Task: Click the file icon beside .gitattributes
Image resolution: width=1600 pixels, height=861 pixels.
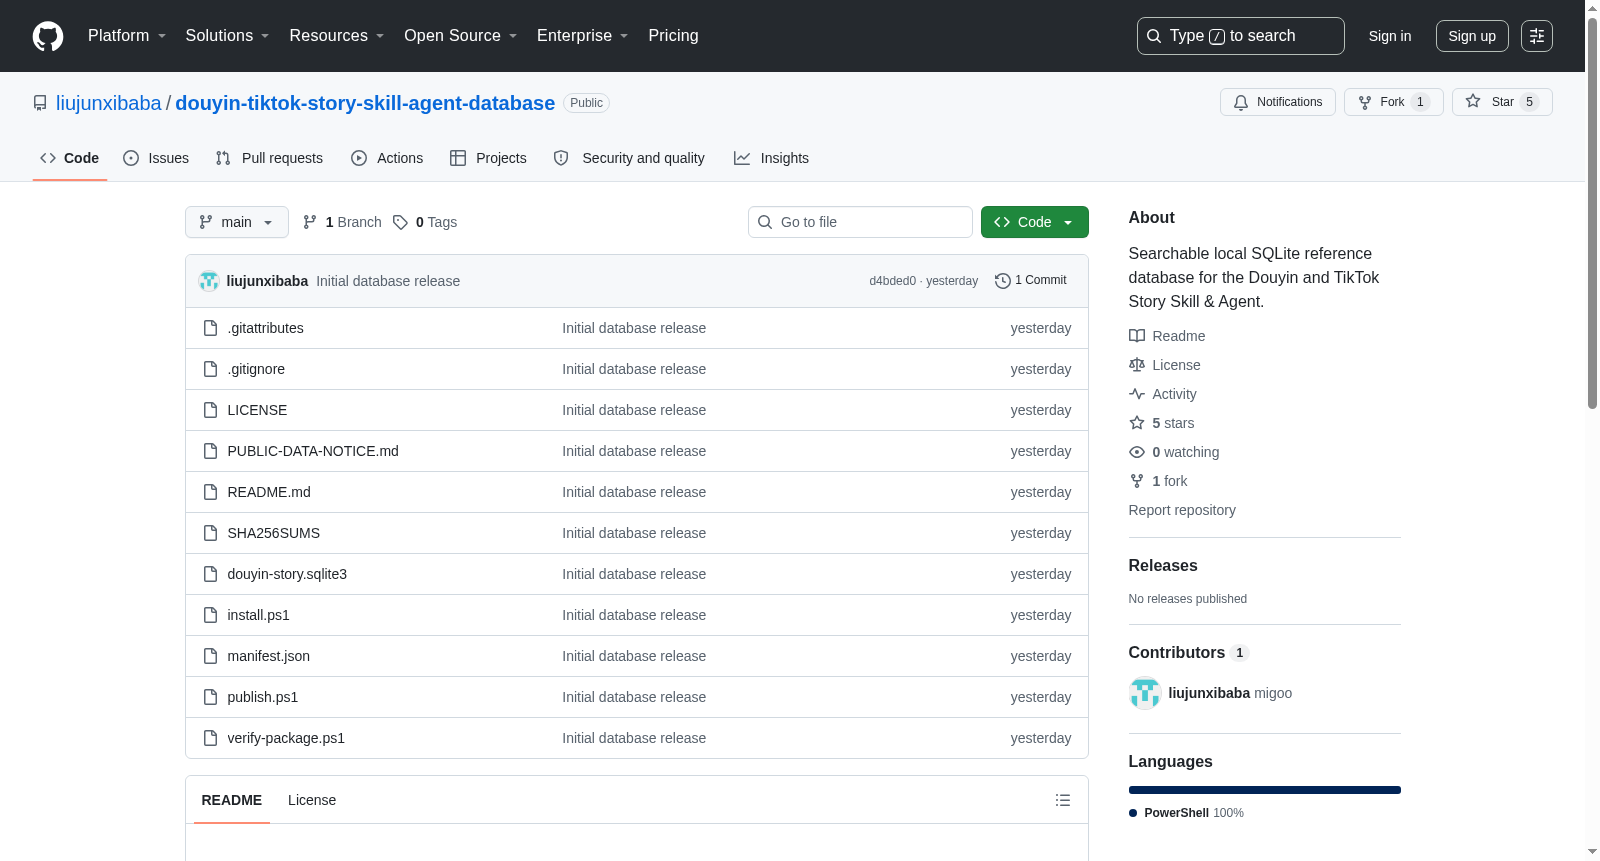Action: tap(210, 328)
